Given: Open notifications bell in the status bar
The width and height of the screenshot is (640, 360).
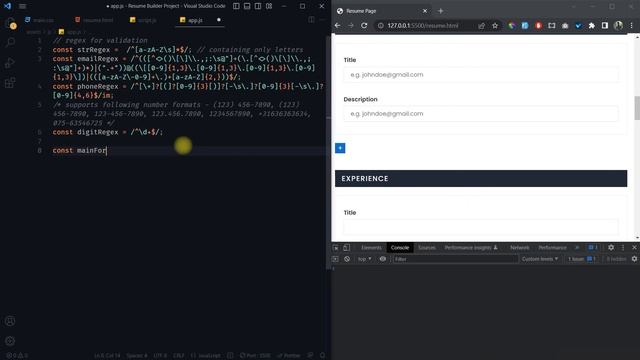Looking at the screenshot, I should coord(322,356).
